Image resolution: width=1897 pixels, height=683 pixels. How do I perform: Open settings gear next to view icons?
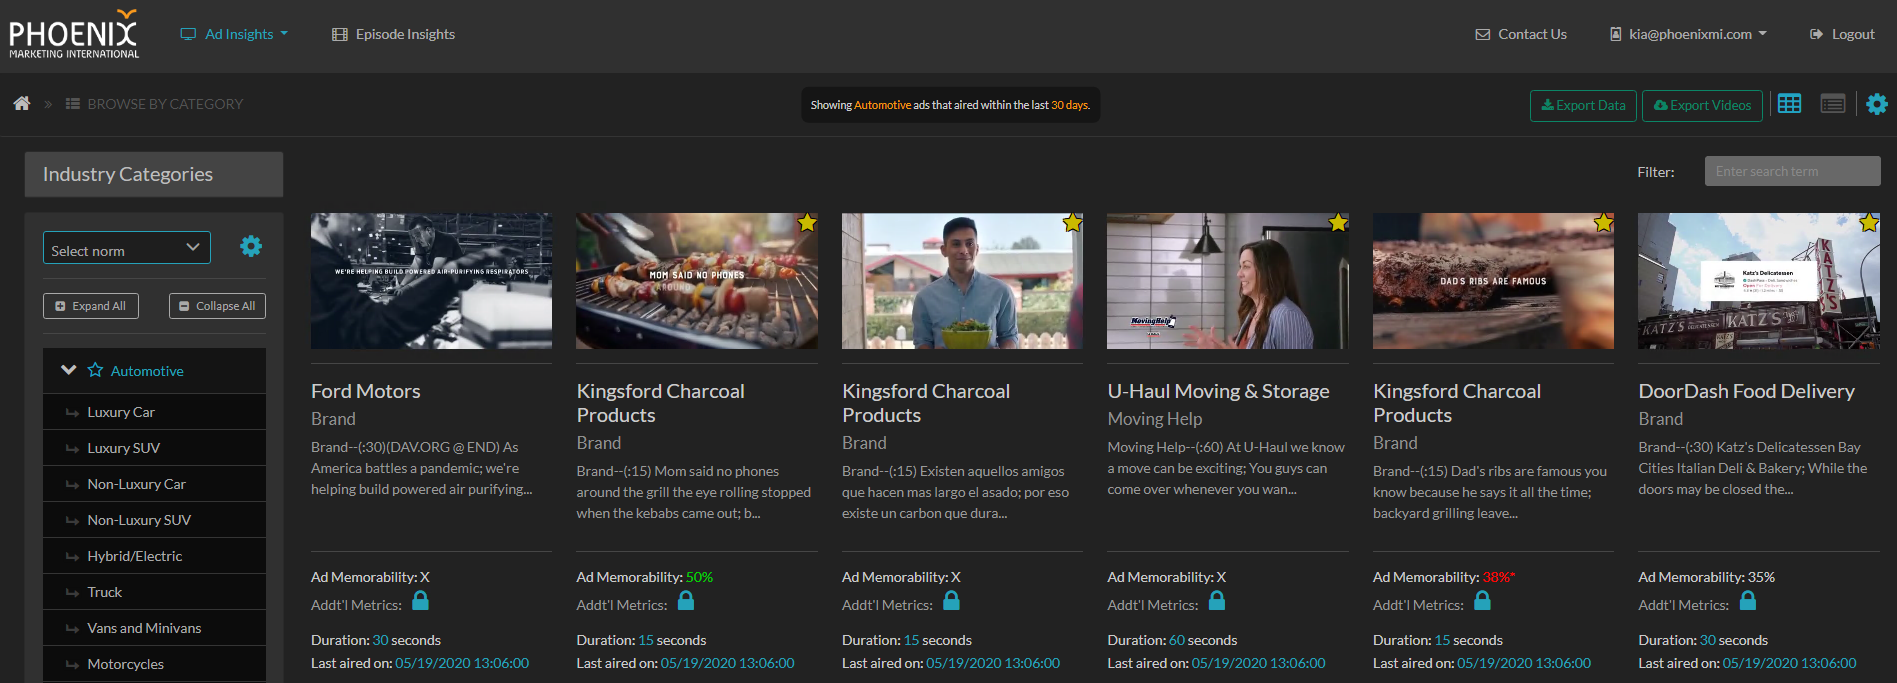1877,104
